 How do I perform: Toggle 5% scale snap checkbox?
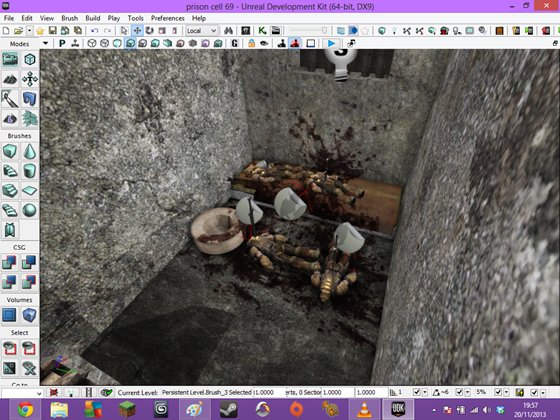[x=498, y=392]
